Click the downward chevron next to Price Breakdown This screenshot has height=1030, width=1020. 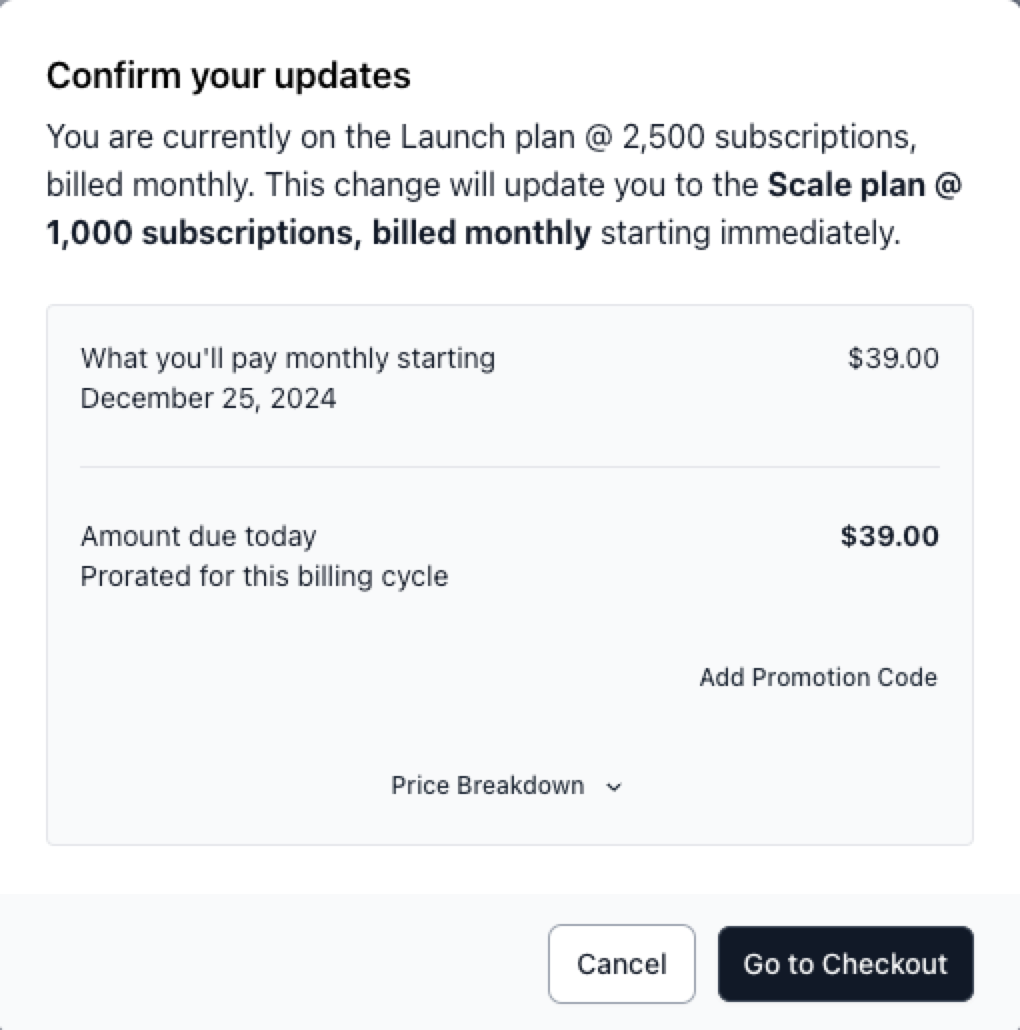614,787
